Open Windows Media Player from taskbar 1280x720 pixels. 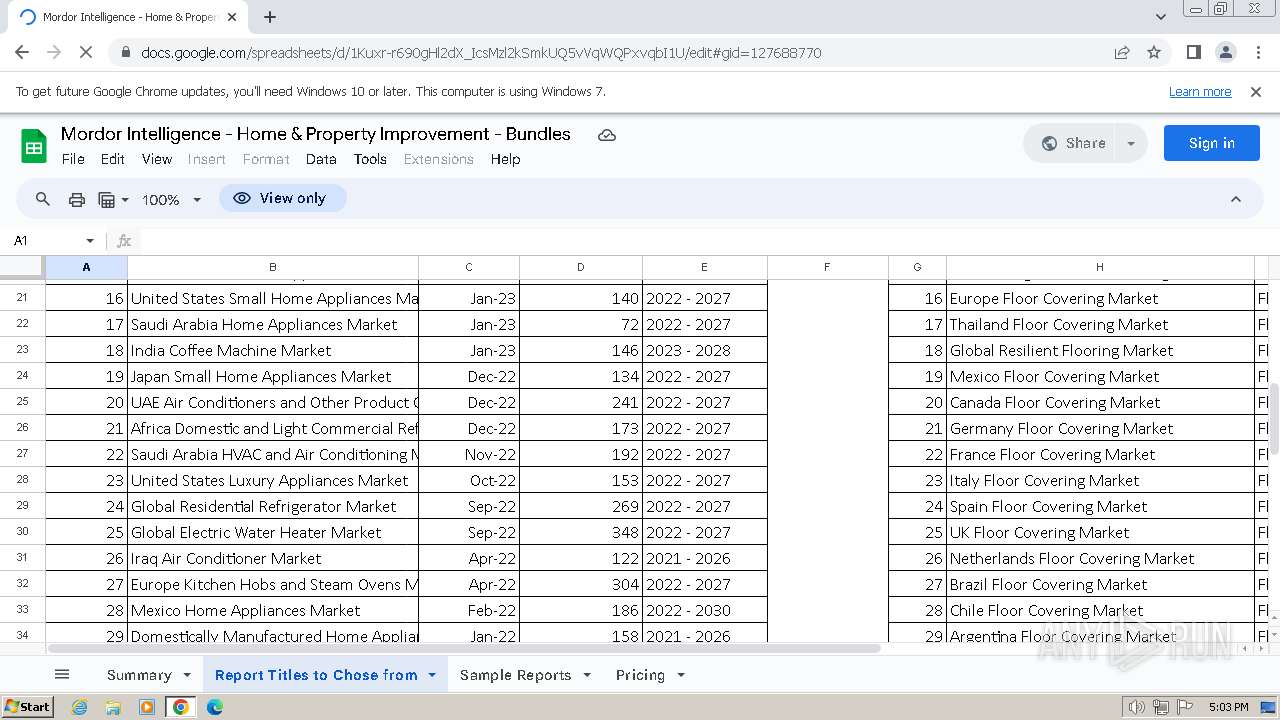coord(147,707)
